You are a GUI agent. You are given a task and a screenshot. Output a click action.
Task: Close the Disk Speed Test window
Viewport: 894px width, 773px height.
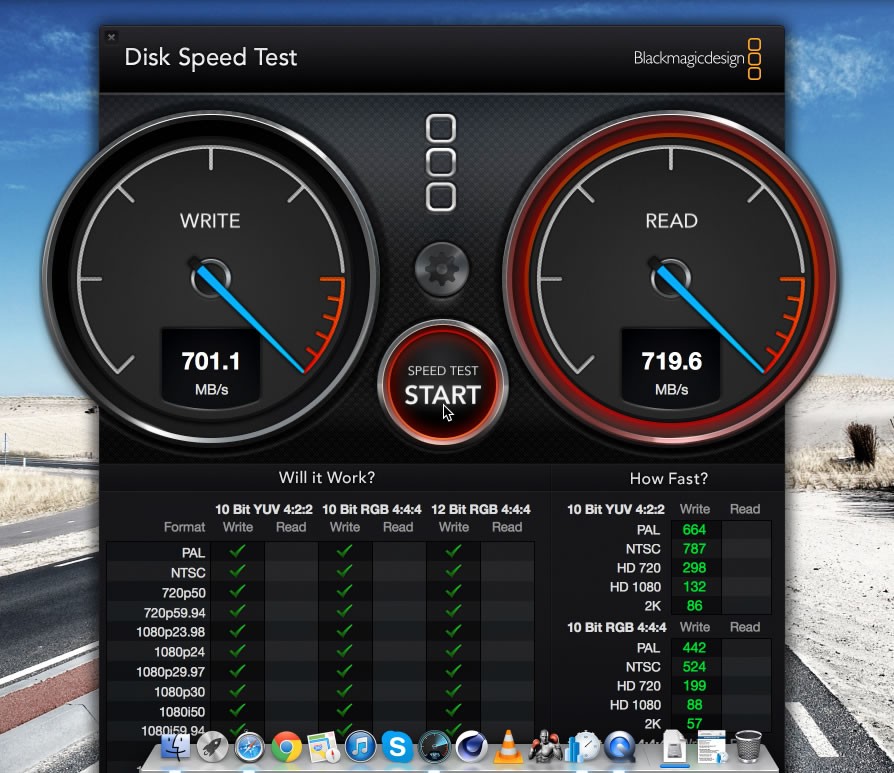(111, 37)
